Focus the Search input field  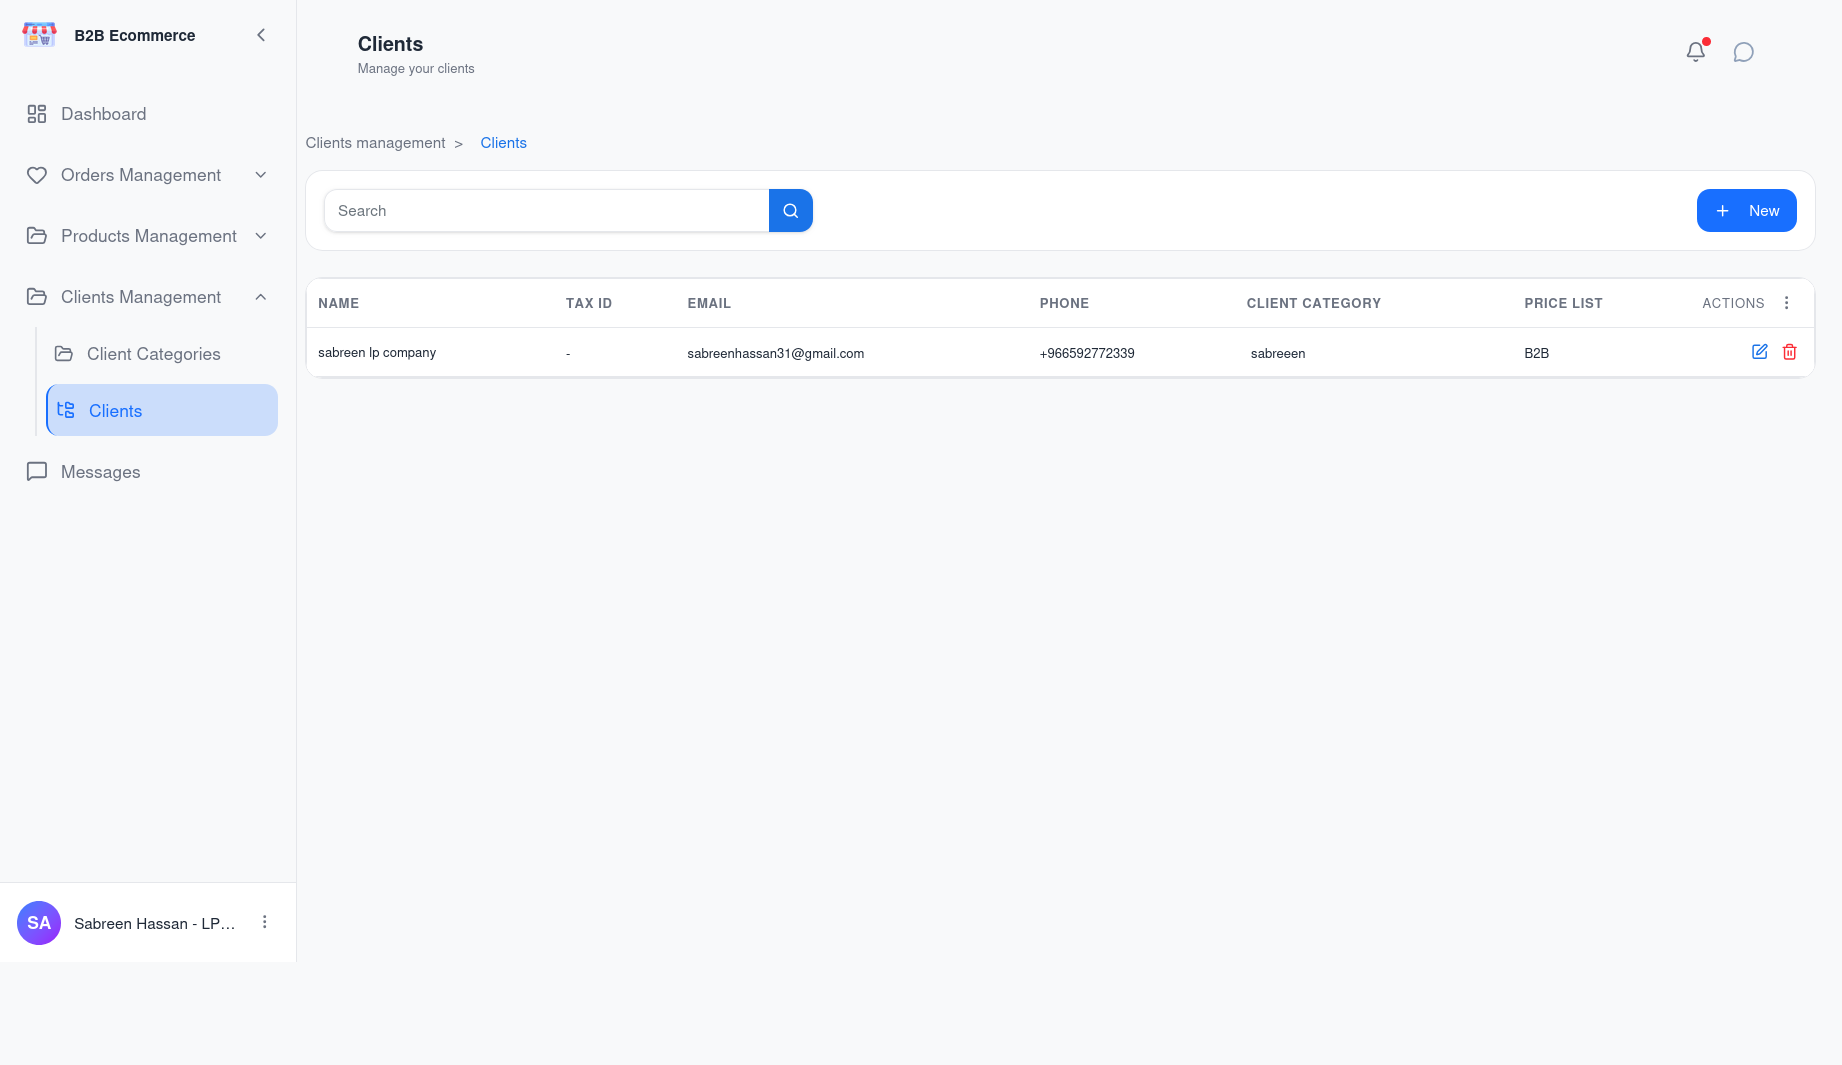point(546,211)
